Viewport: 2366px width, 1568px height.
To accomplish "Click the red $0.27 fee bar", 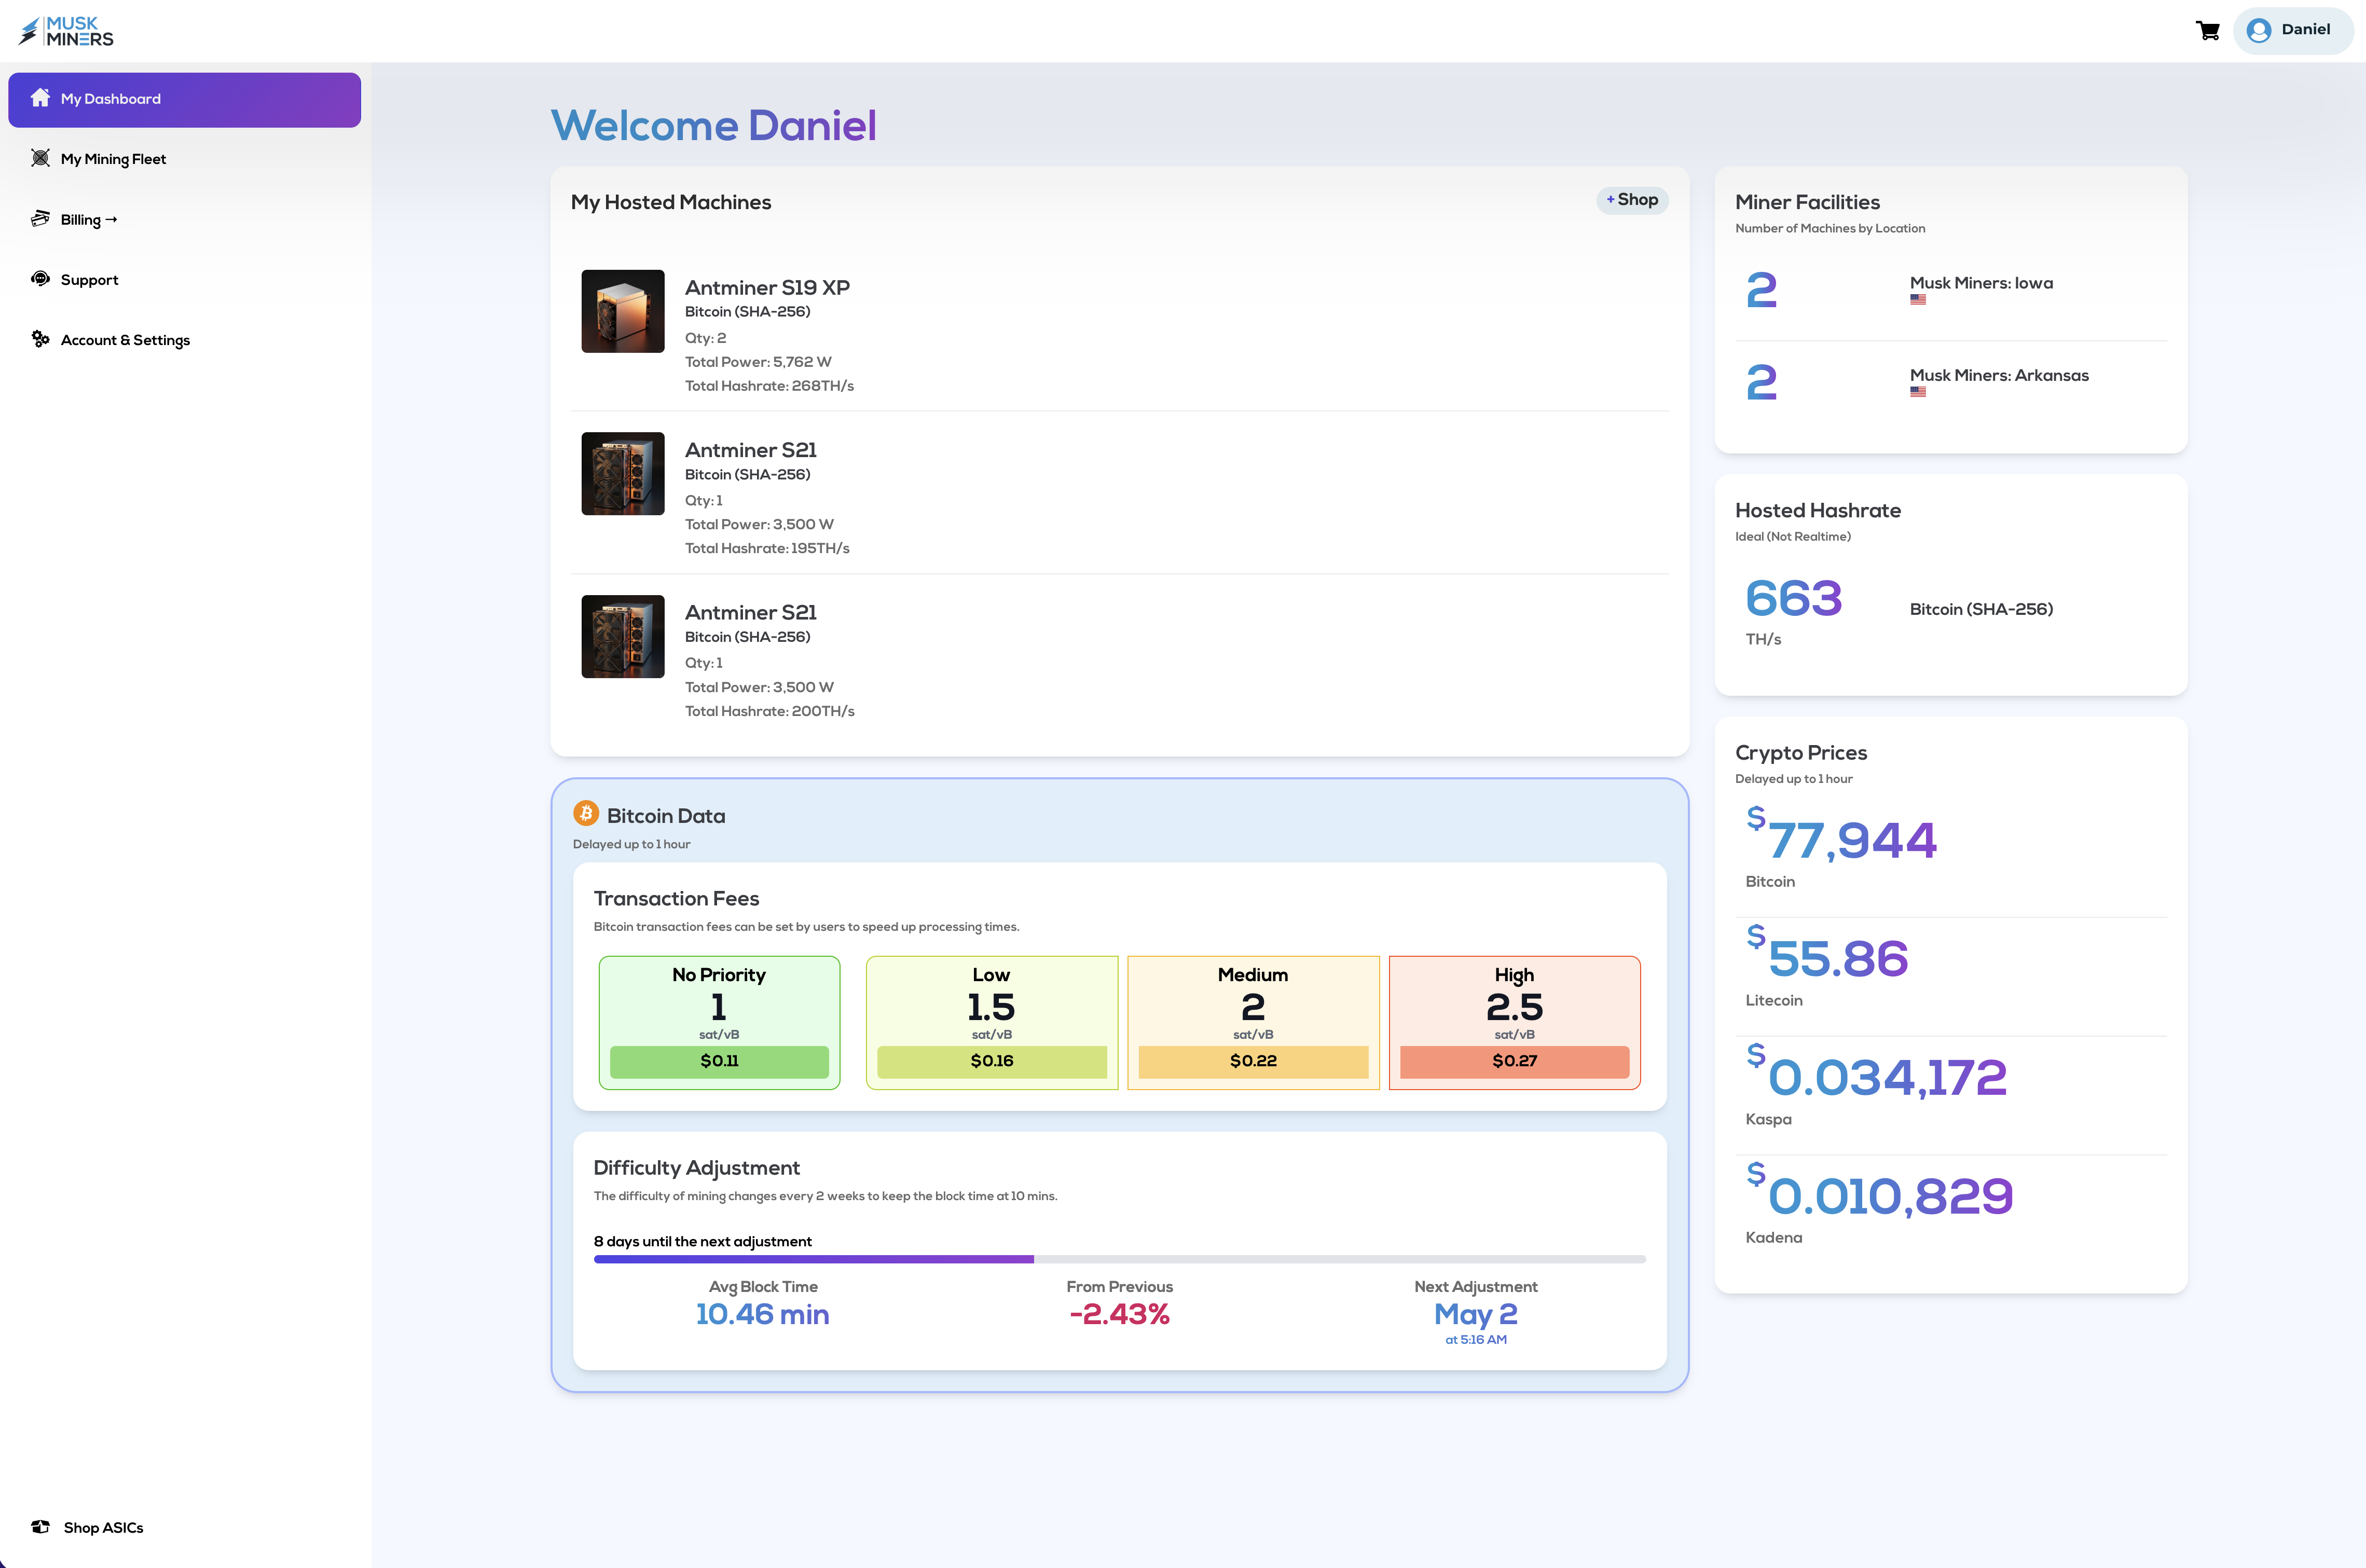I will click(x=1514, y=1061).
